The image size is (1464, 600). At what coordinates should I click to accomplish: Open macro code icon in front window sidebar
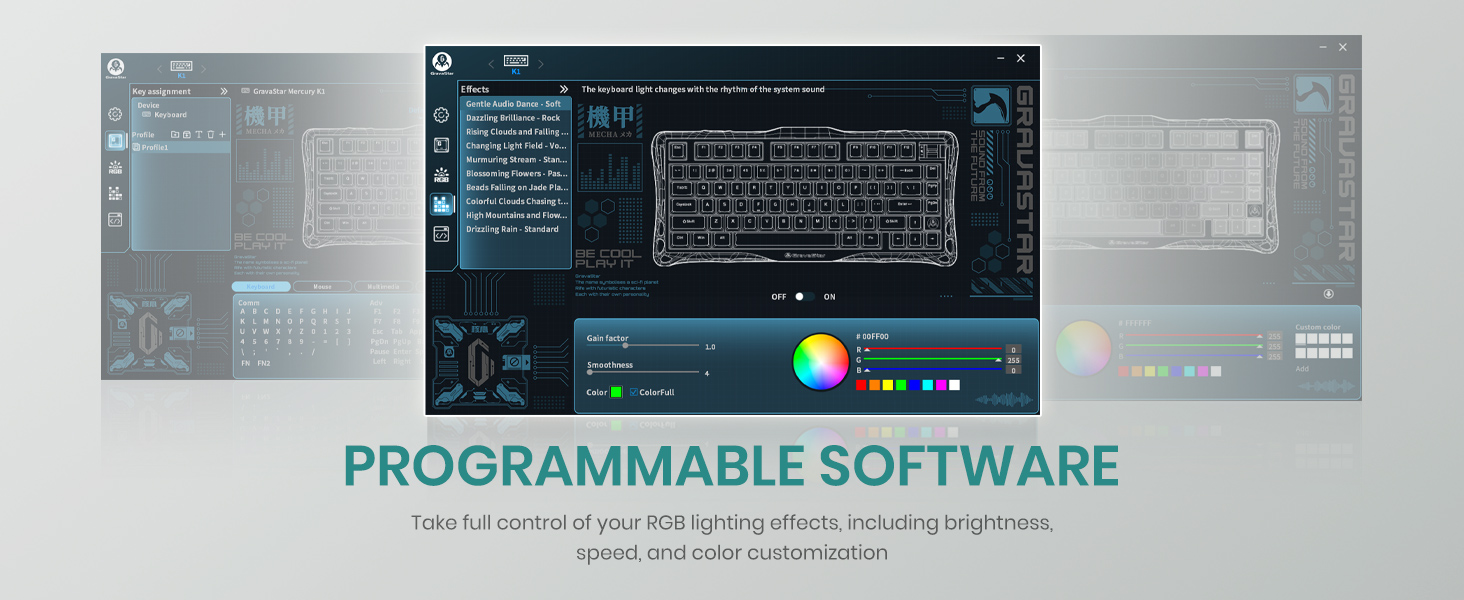tap(441, 234)
